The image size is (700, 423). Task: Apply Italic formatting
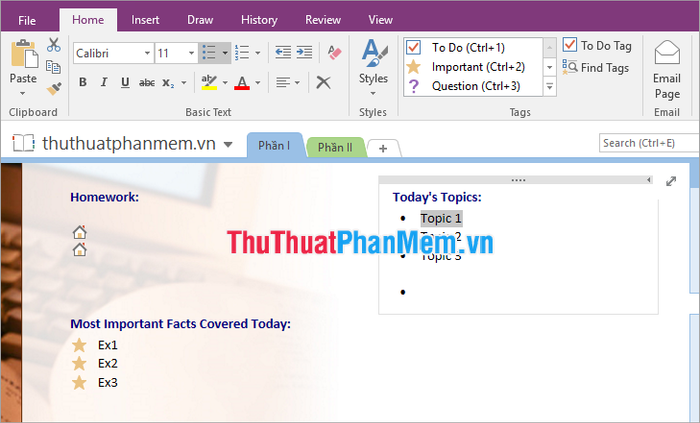(104, 83)
